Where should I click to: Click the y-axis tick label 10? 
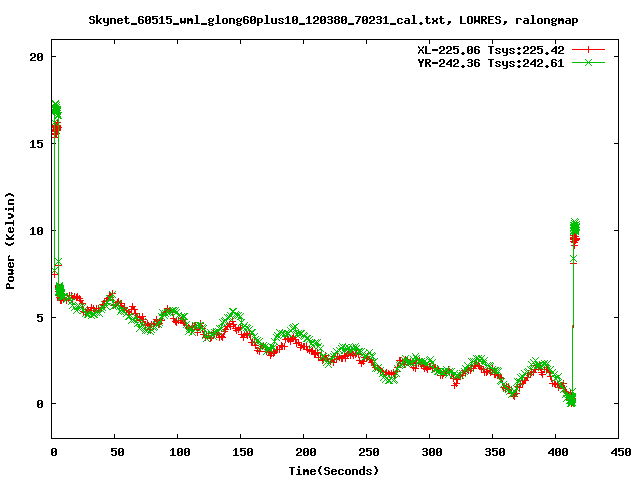[36, 231]
